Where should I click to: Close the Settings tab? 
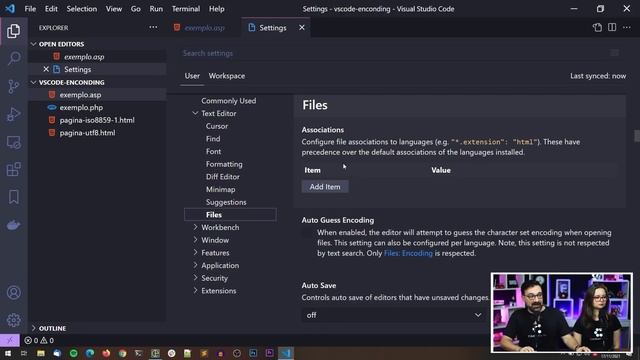(302, 27)
